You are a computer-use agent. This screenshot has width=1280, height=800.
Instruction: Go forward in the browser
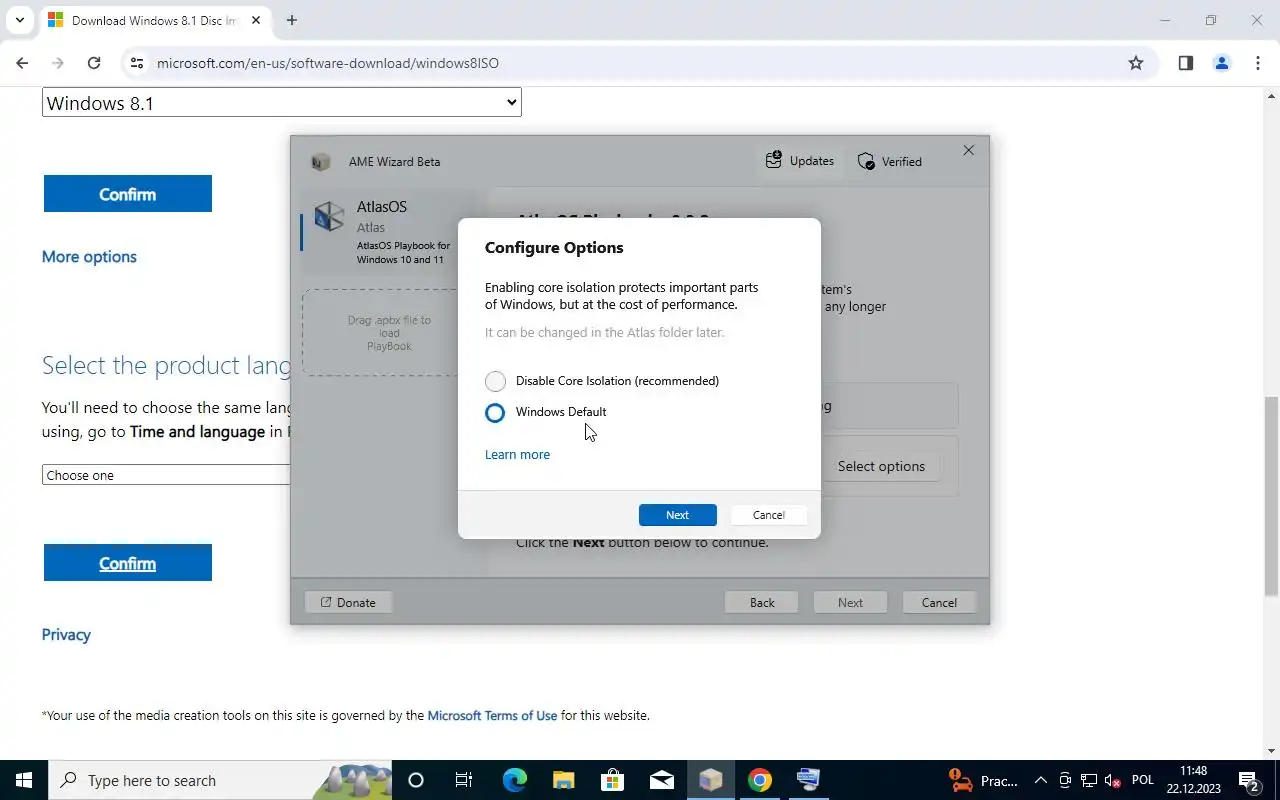tap(58, 63)
